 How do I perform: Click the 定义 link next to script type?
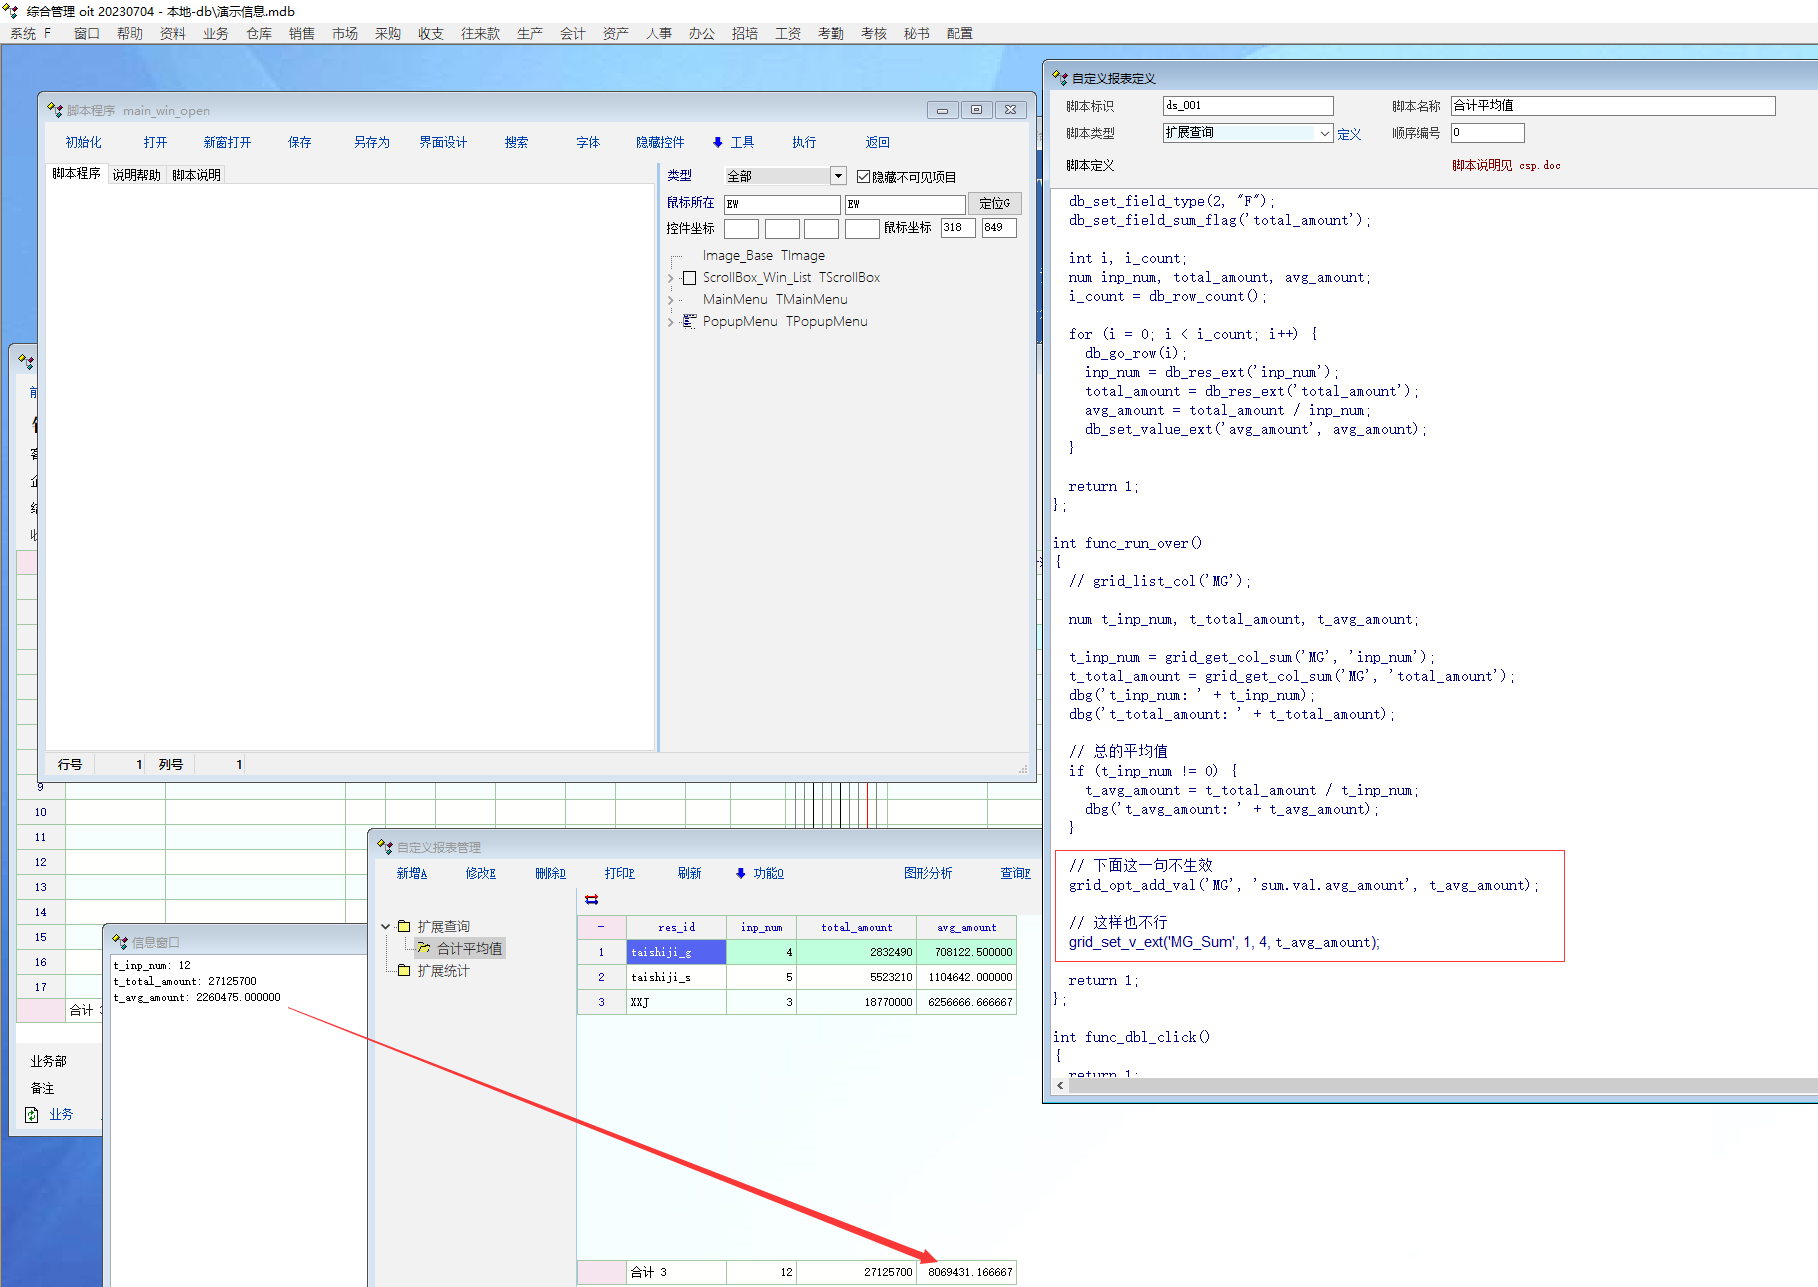tap(1349, 134)
